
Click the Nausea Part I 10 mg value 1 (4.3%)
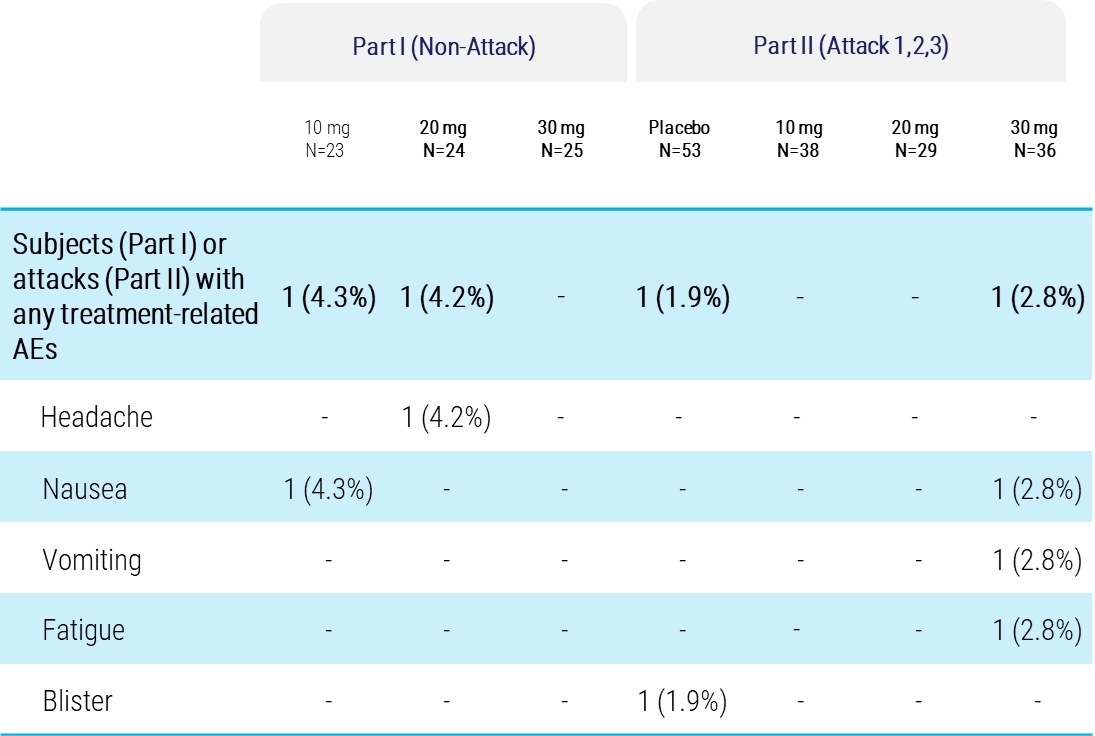(x=328, y=489)
